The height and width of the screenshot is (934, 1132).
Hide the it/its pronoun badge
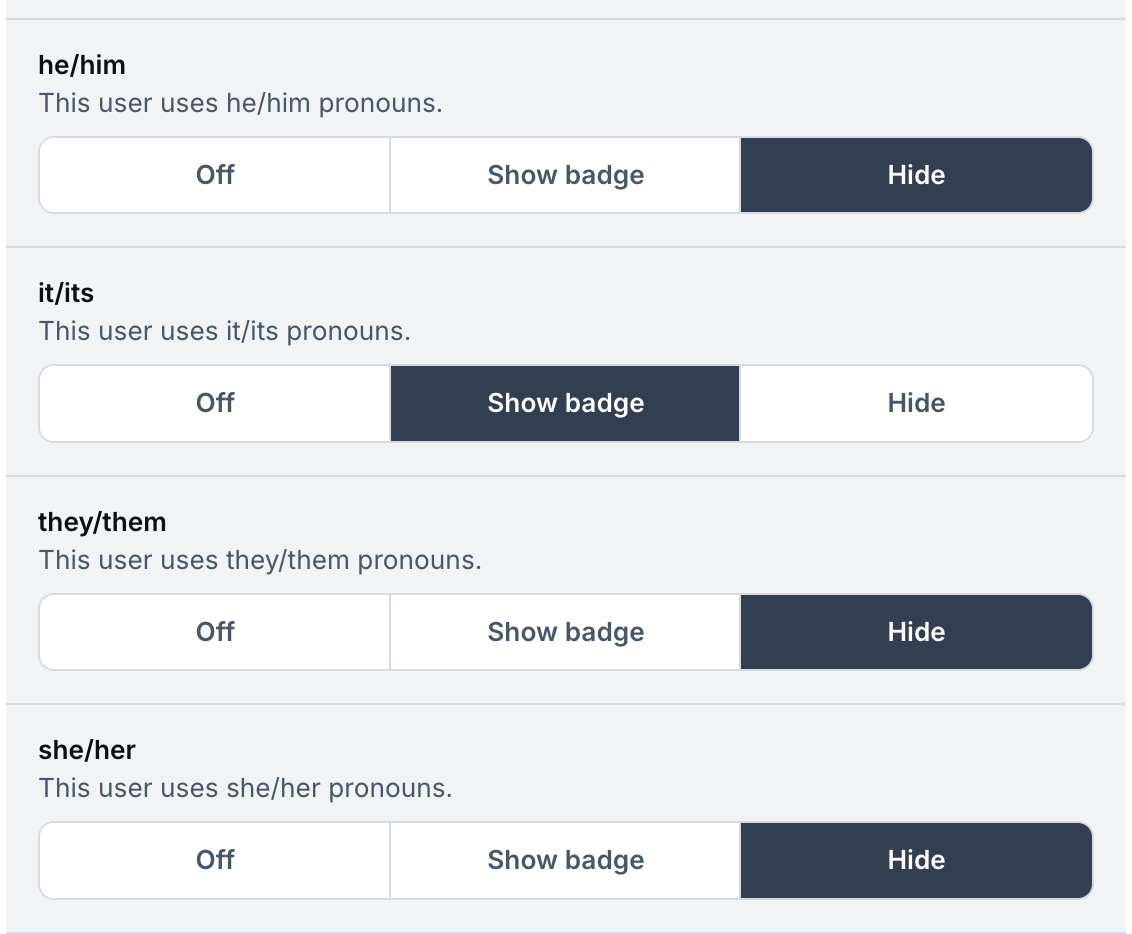916,403
